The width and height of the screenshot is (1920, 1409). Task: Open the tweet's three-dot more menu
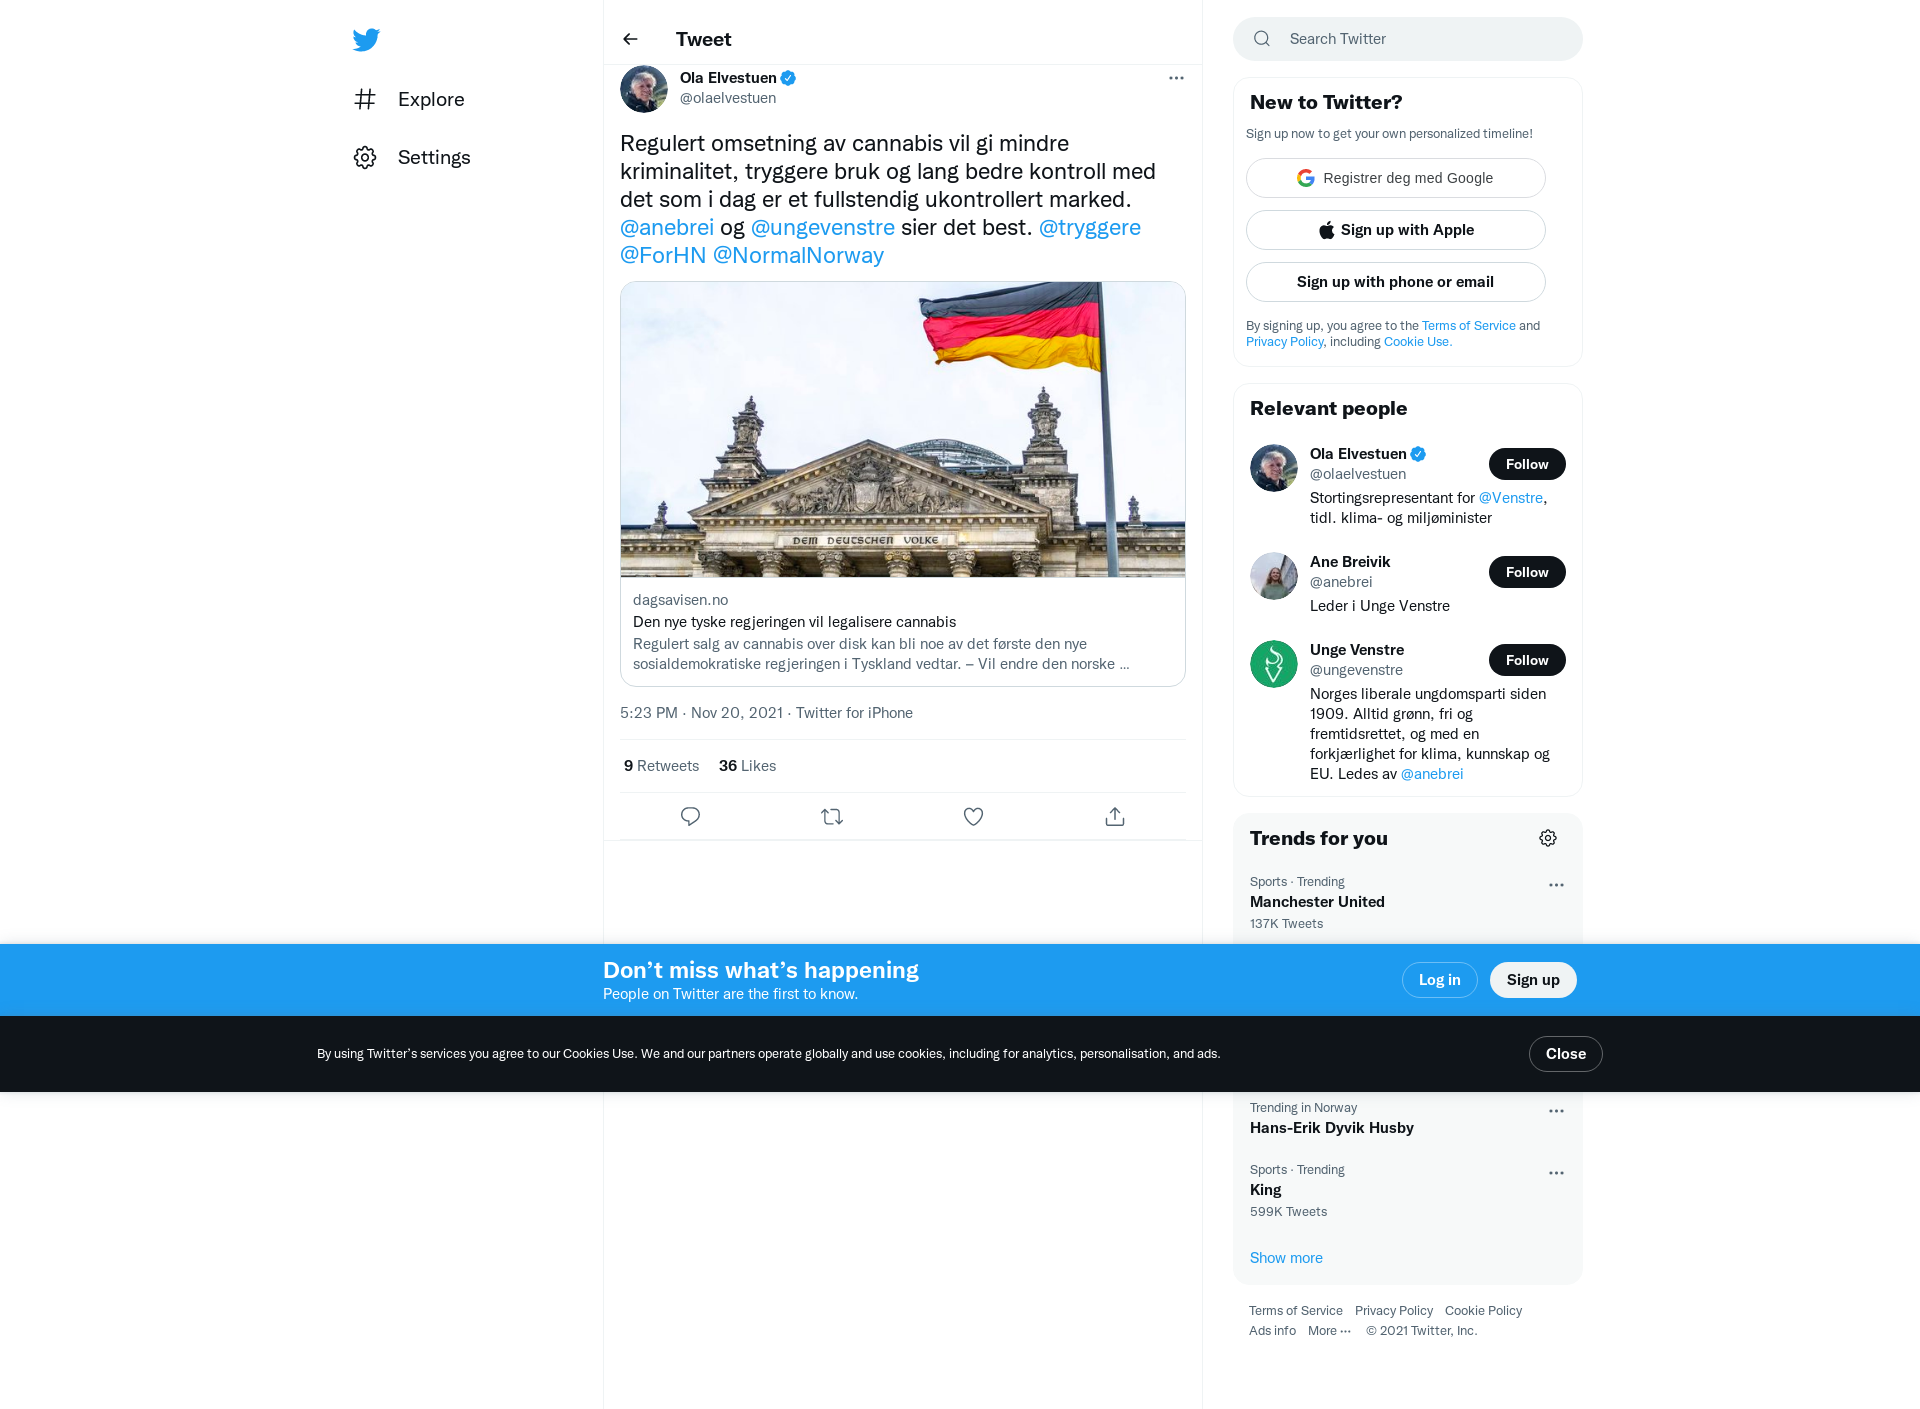pyautogui.click(x=1176, y=78)
